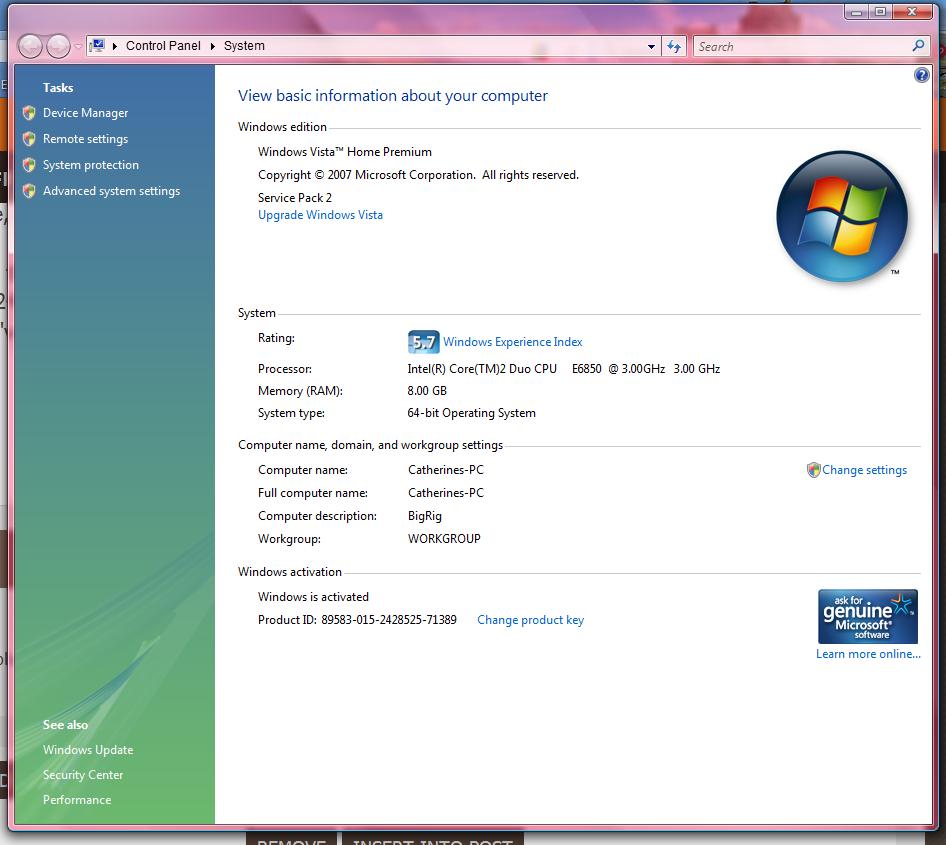Click the Change product key link
This screenshot has height=845, width=946.
pyautogui.click(x=530, y=620)
